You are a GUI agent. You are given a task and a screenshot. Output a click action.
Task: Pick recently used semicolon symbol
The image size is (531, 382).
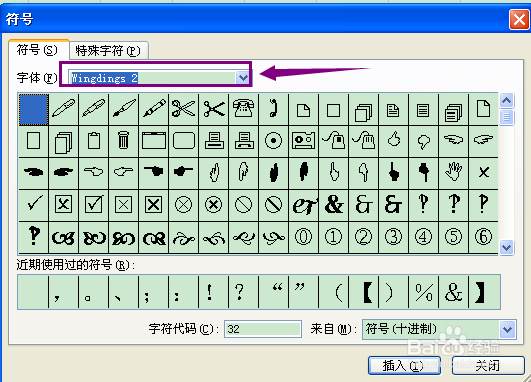click(x=153, y=292)
